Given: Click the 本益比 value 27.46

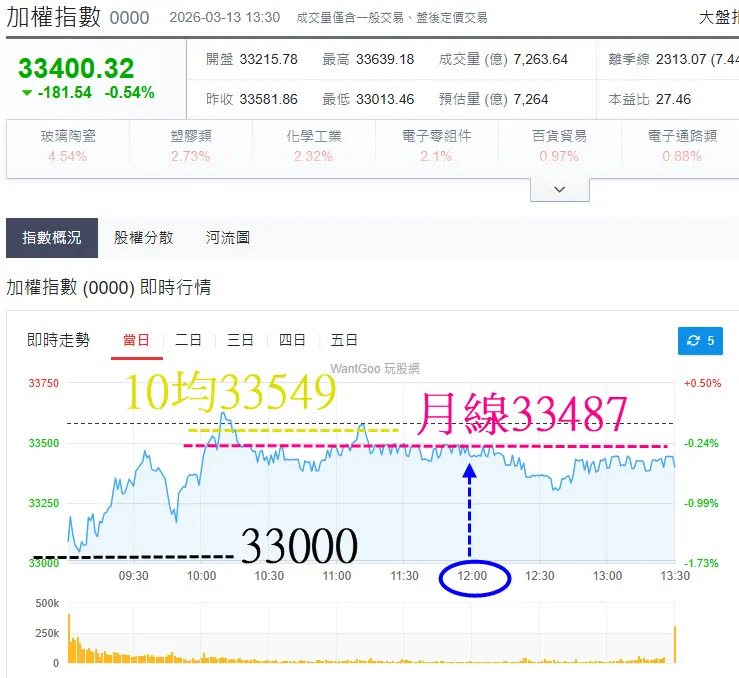Looking at the screenshot, I should point(673,99).
